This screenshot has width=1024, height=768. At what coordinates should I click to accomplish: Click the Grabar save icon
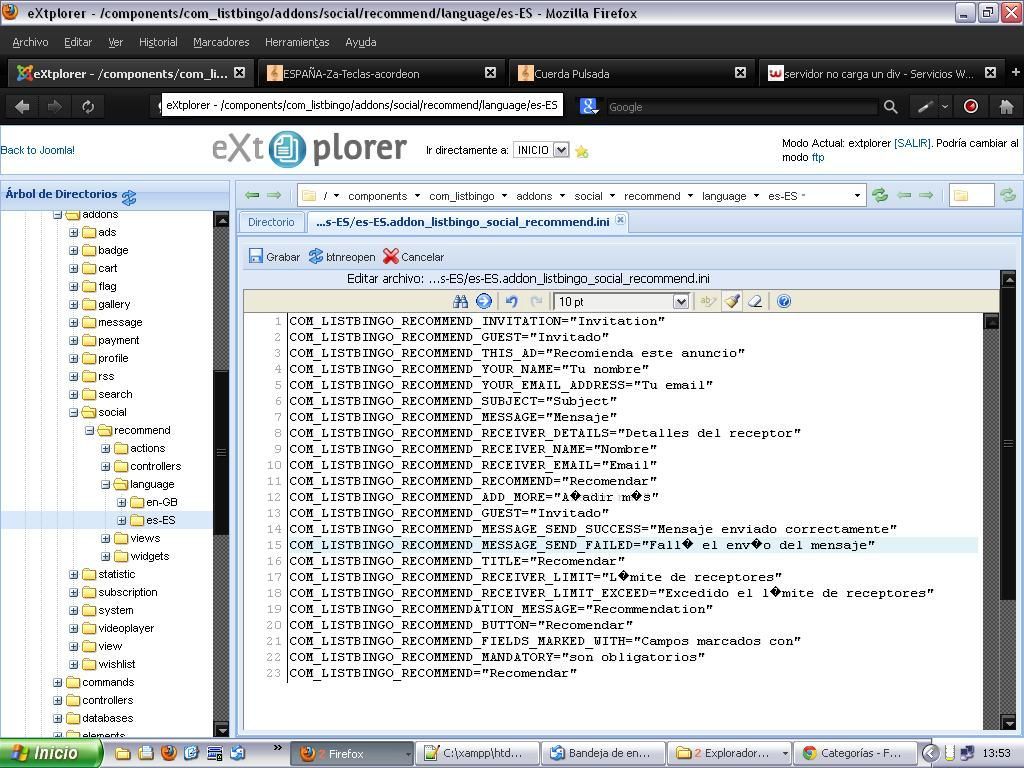point(255,257)
